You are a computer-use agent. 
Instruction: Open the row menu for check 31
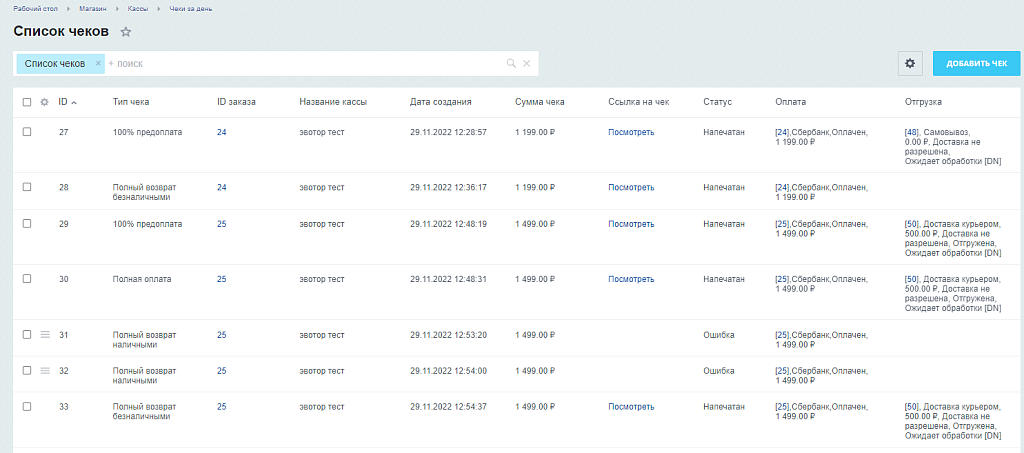coord(44,334)
